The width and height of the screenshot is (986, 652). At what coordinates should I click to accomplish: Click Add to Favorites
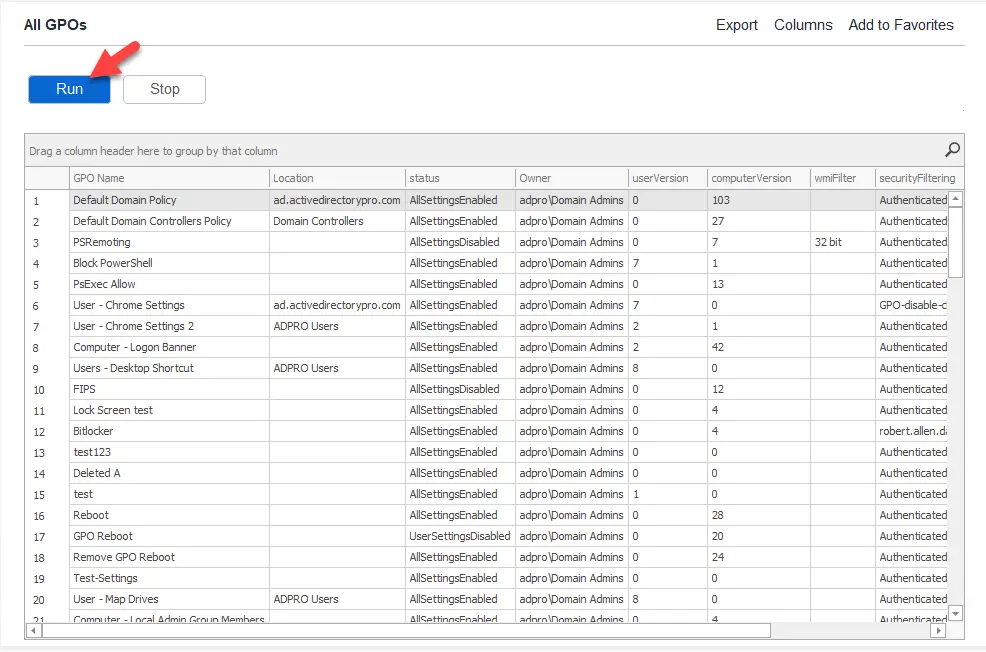point(900,25)
